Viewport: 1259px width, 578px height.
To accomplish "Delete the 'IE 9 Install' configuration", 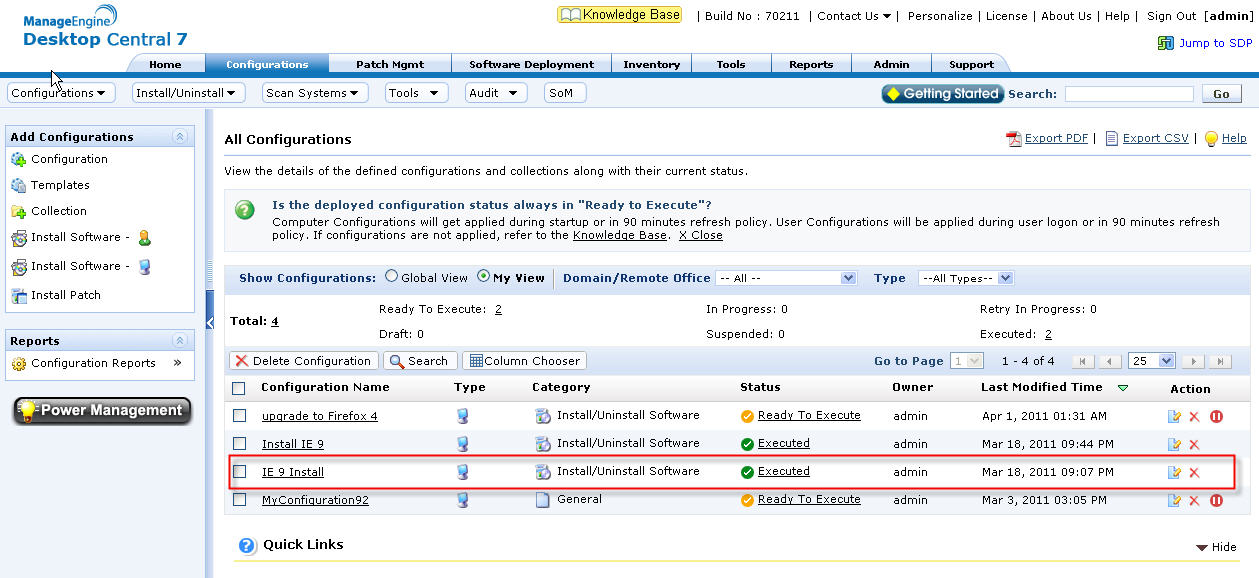I will point(1194,472).
